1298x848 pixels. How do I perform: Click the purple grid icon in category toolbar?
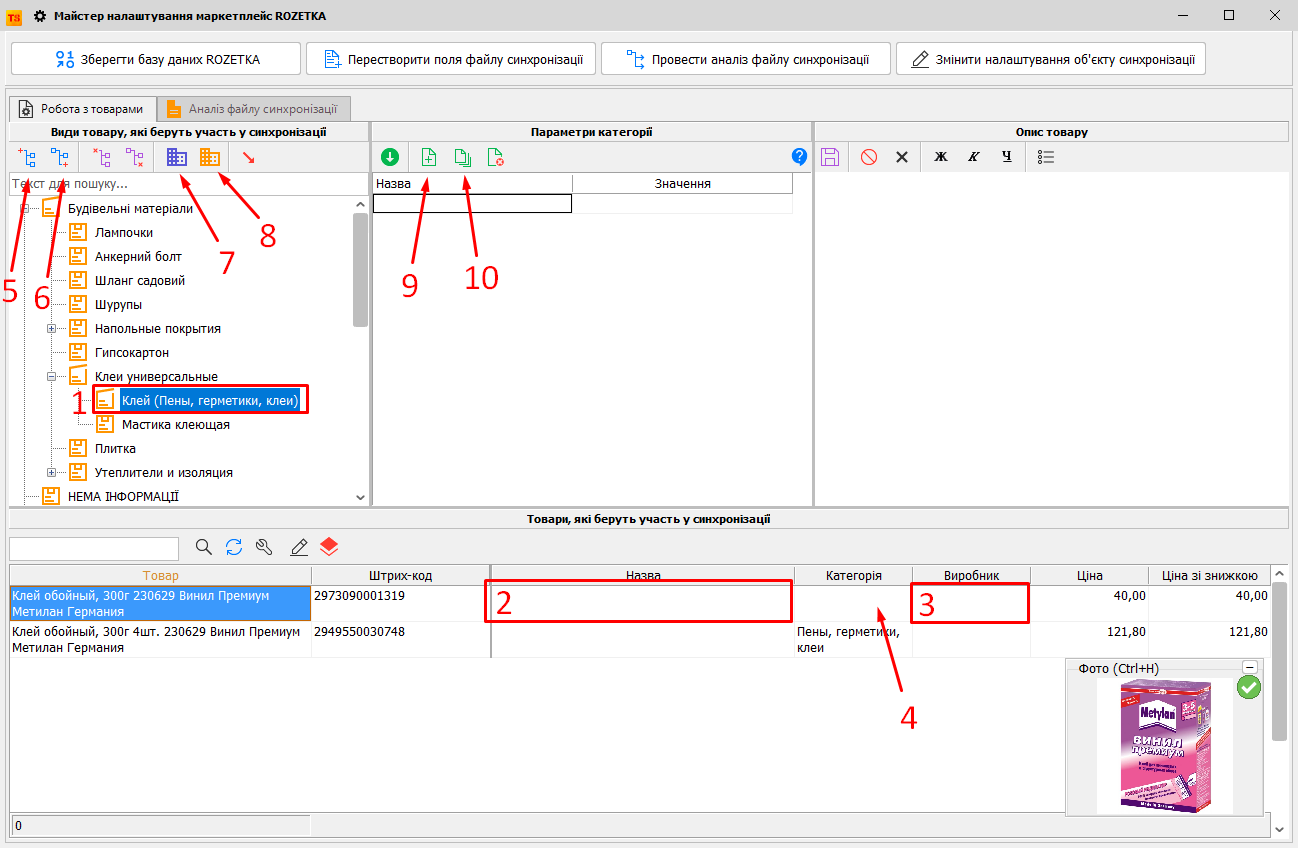(177, 157)
